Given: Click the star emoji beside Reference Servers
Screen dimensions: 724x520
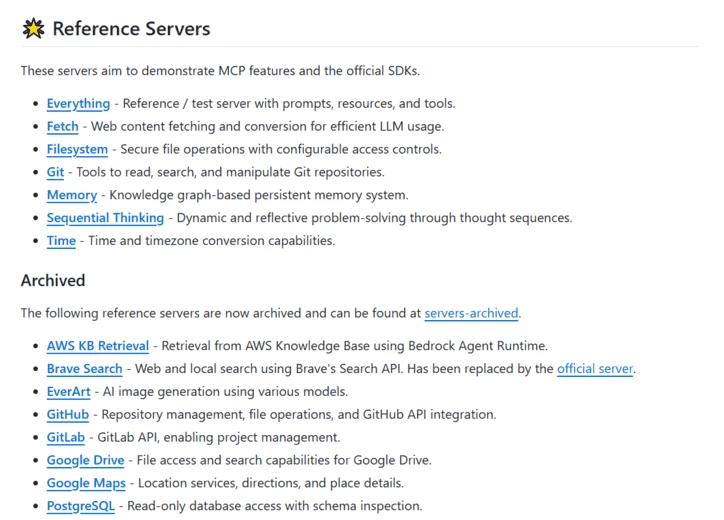Looking at the screenshot, I should tap(33, 29).
